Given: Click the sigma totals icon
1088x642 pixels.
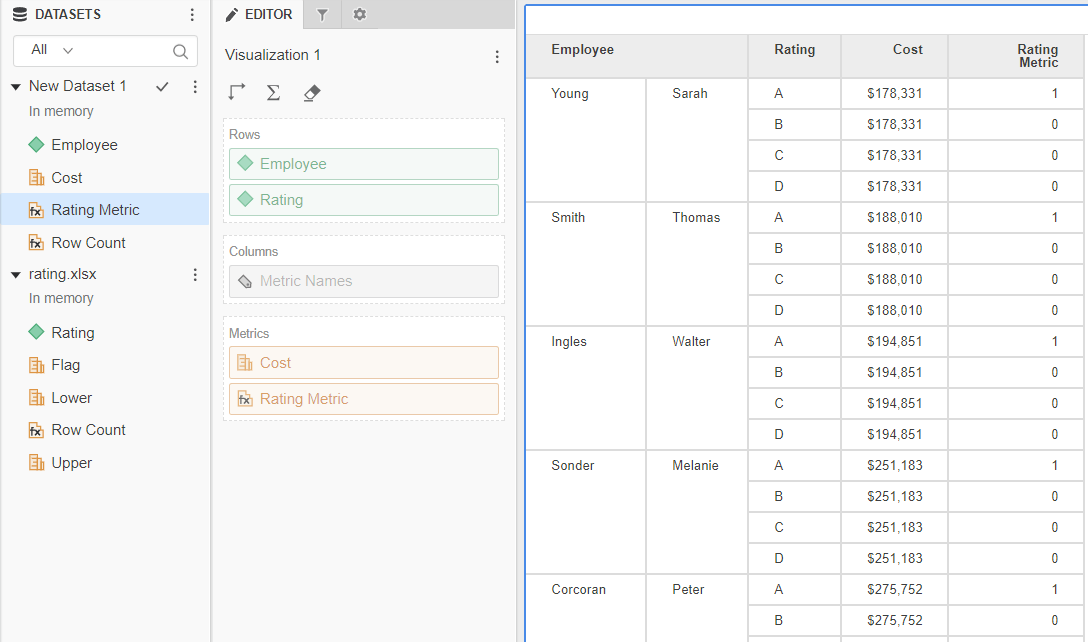Looking at the screenshot, I should point(273,93).
